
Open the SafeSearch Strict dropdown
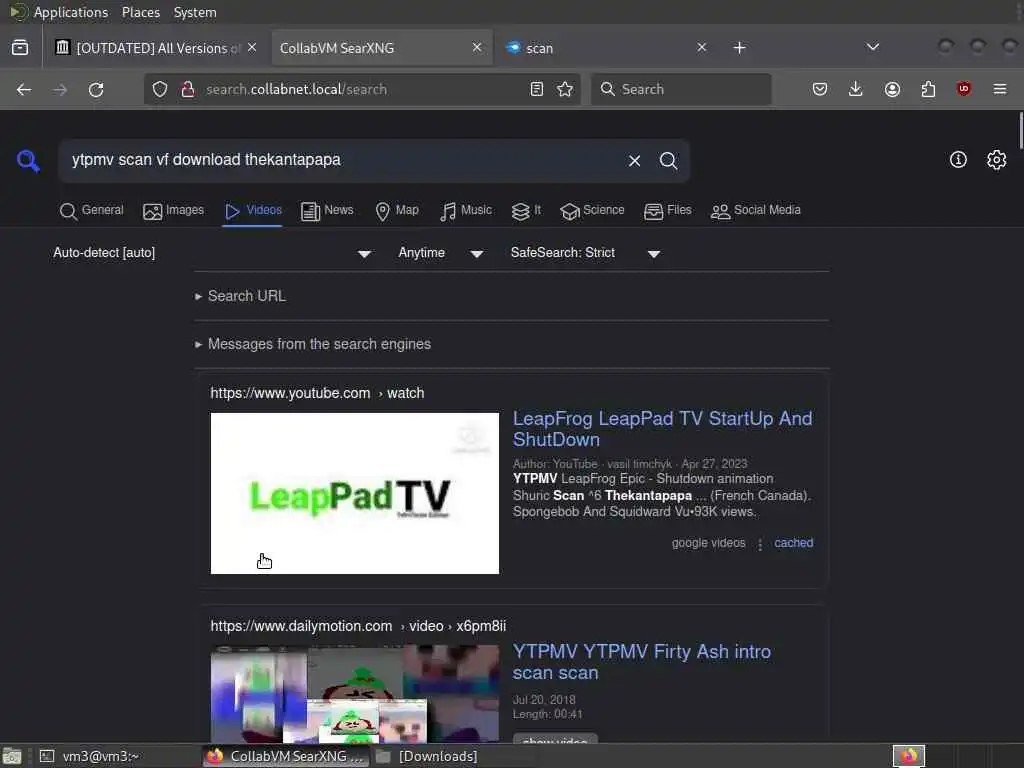coord(585,253)
